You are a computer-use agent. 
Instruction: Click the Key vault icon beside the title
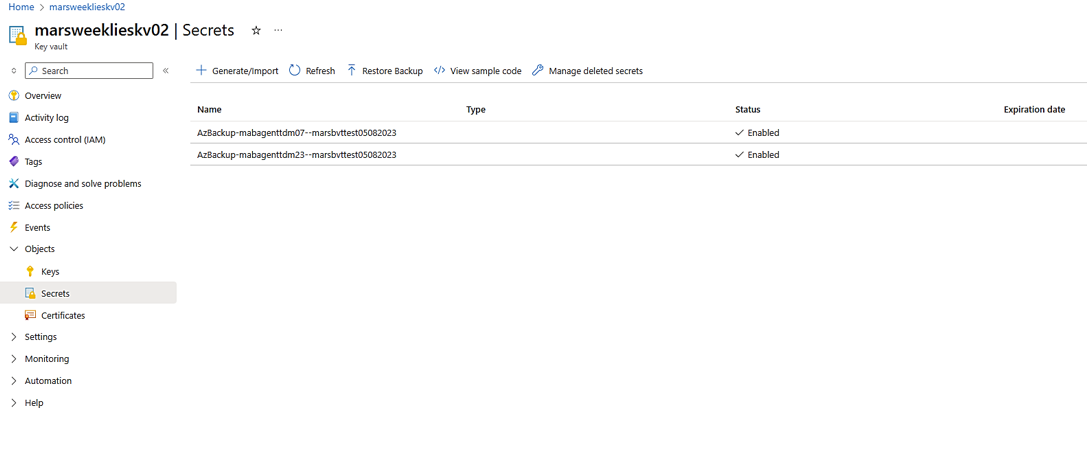tap(18, 35)
